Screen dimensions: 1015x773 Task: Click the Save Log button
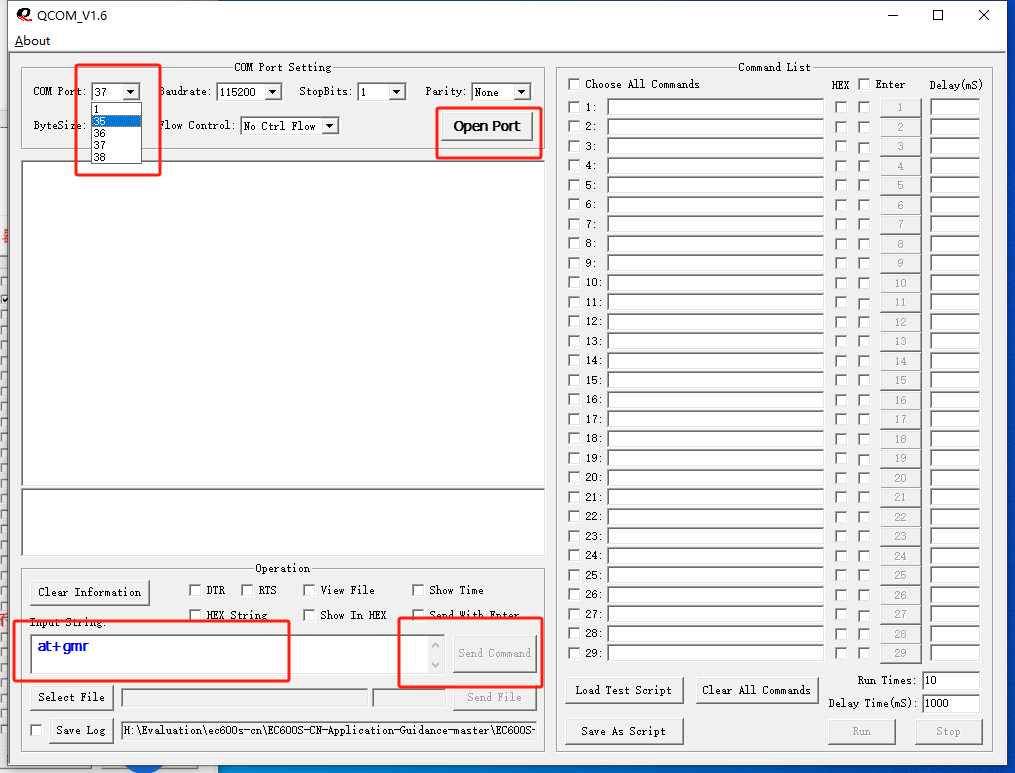pos(81,730)
